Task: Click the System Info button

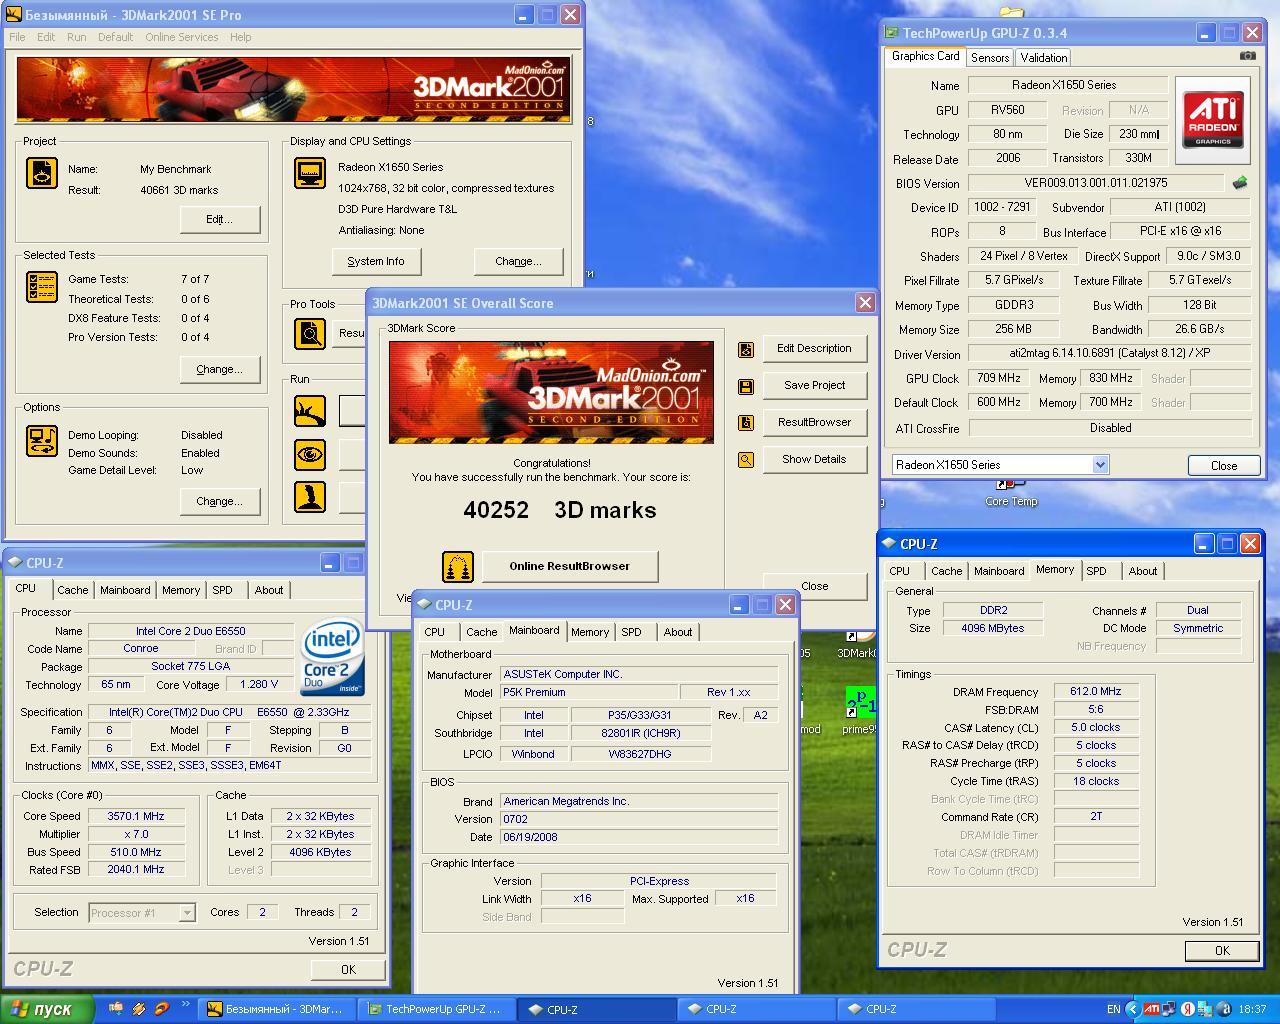Action: click(x=376, y=261)
